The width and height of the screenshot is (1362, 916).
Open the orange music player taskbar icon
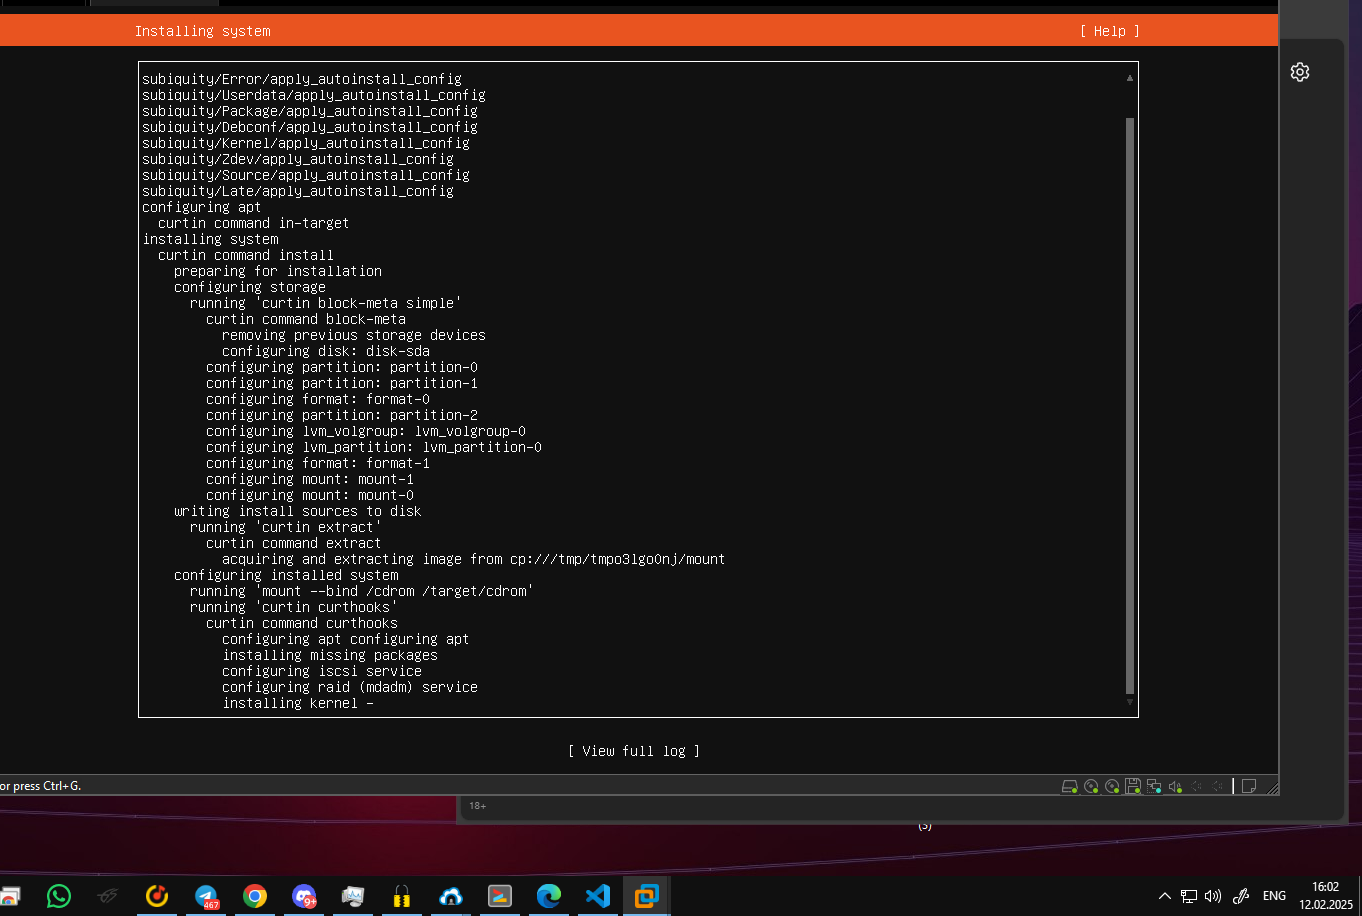tap(157, 896)
